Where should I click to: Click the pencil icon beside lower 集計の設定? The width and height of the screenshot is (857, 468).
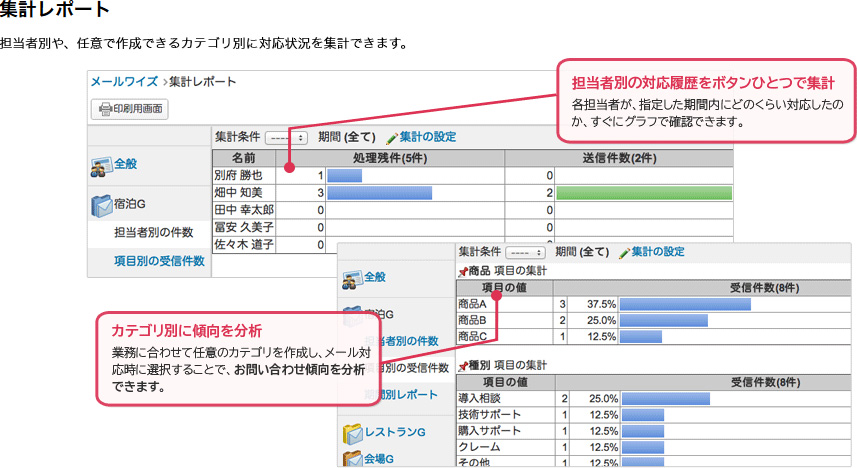pos(625,253)
